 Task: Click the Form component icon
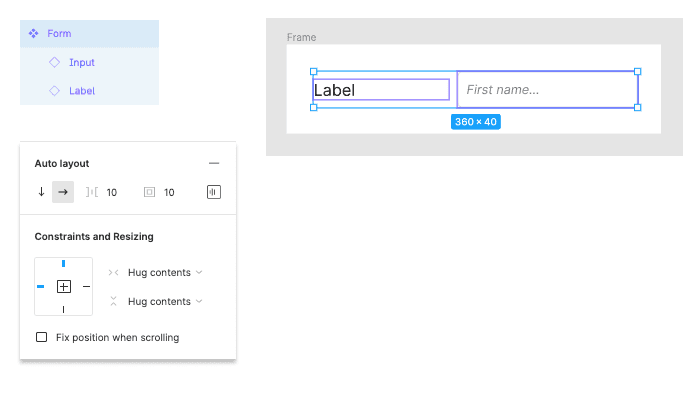(x=33, y=33)
